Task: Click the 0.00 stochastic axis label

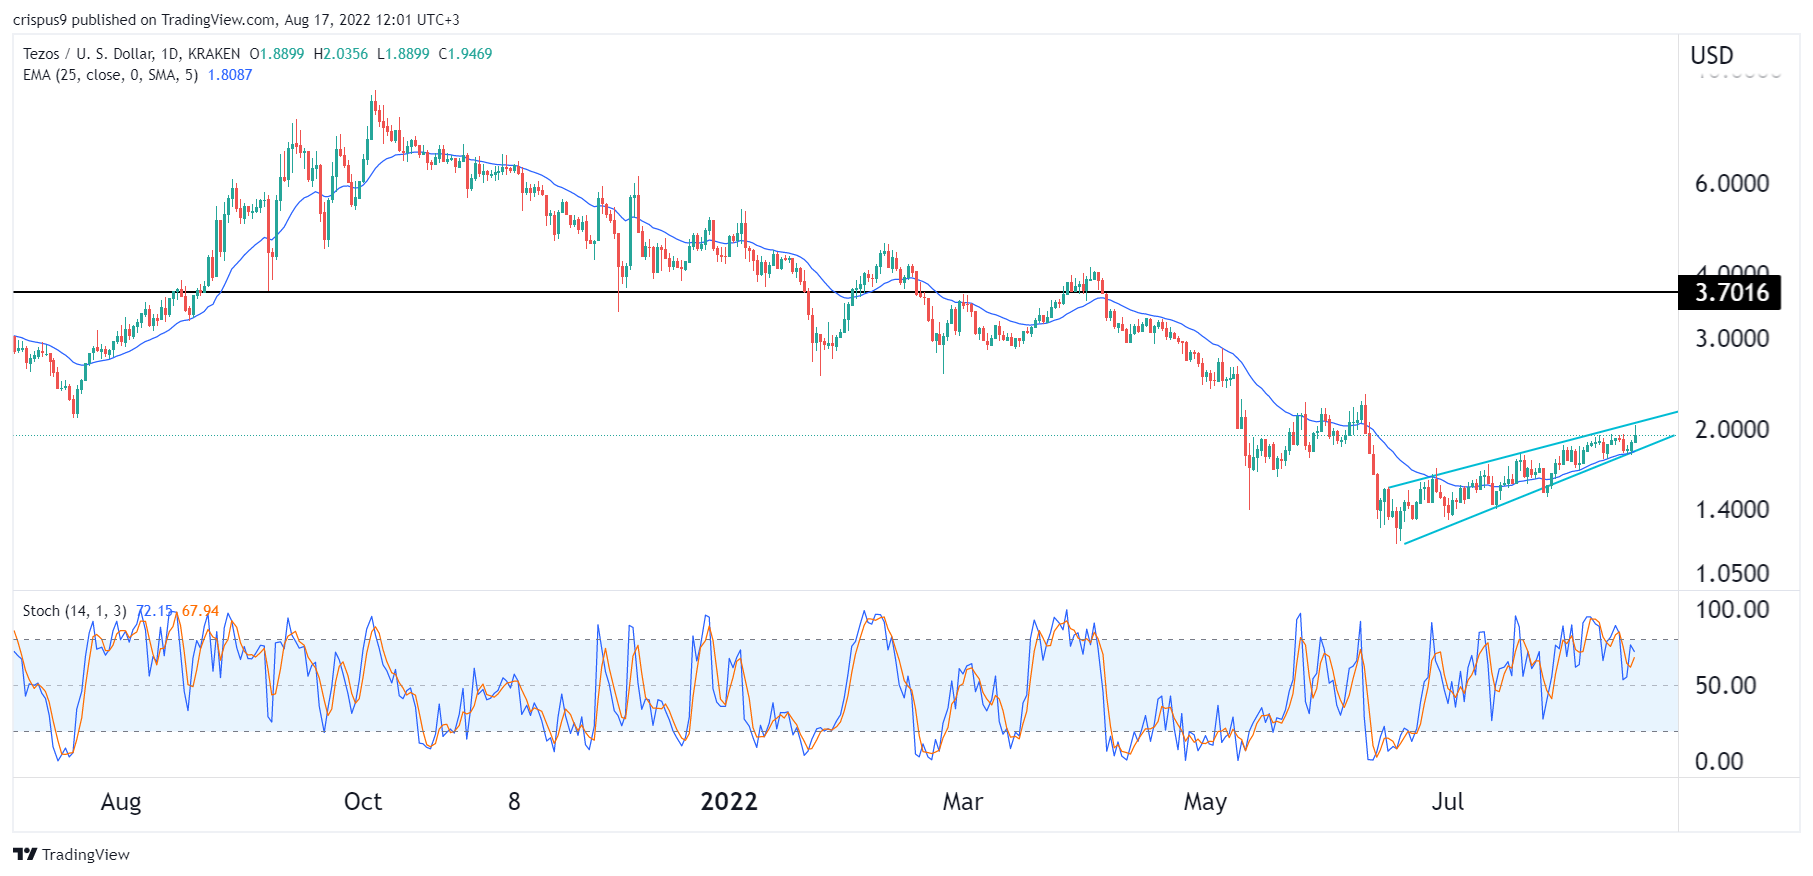Action: [x=1719, y=761]
